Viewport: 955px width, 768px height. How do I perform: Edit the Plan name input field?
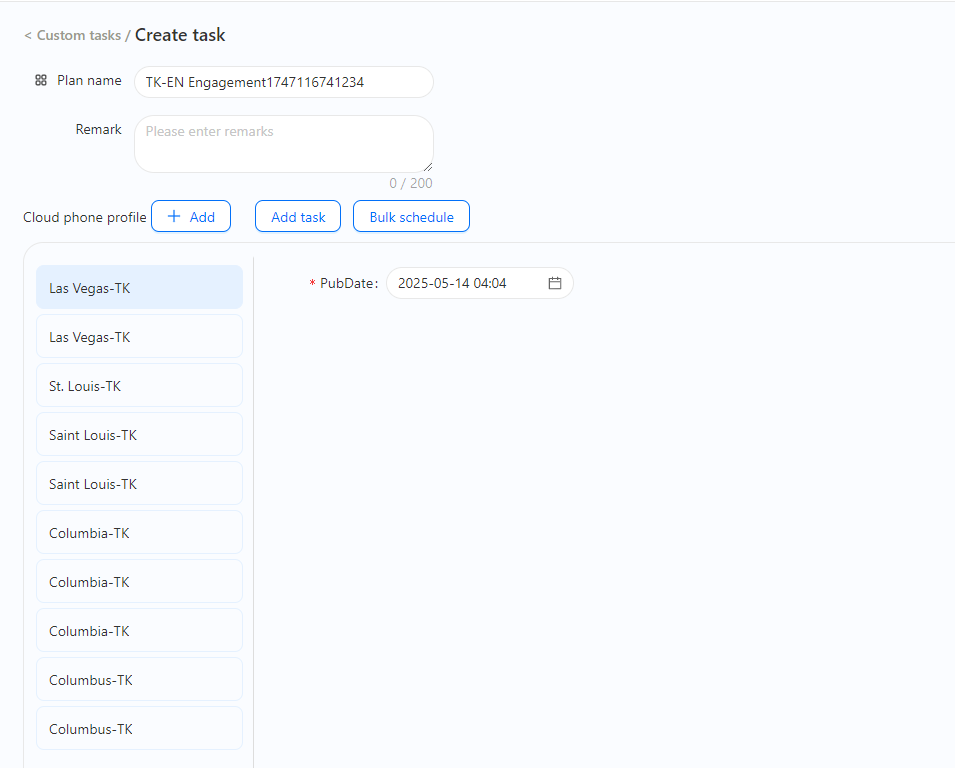284,82
